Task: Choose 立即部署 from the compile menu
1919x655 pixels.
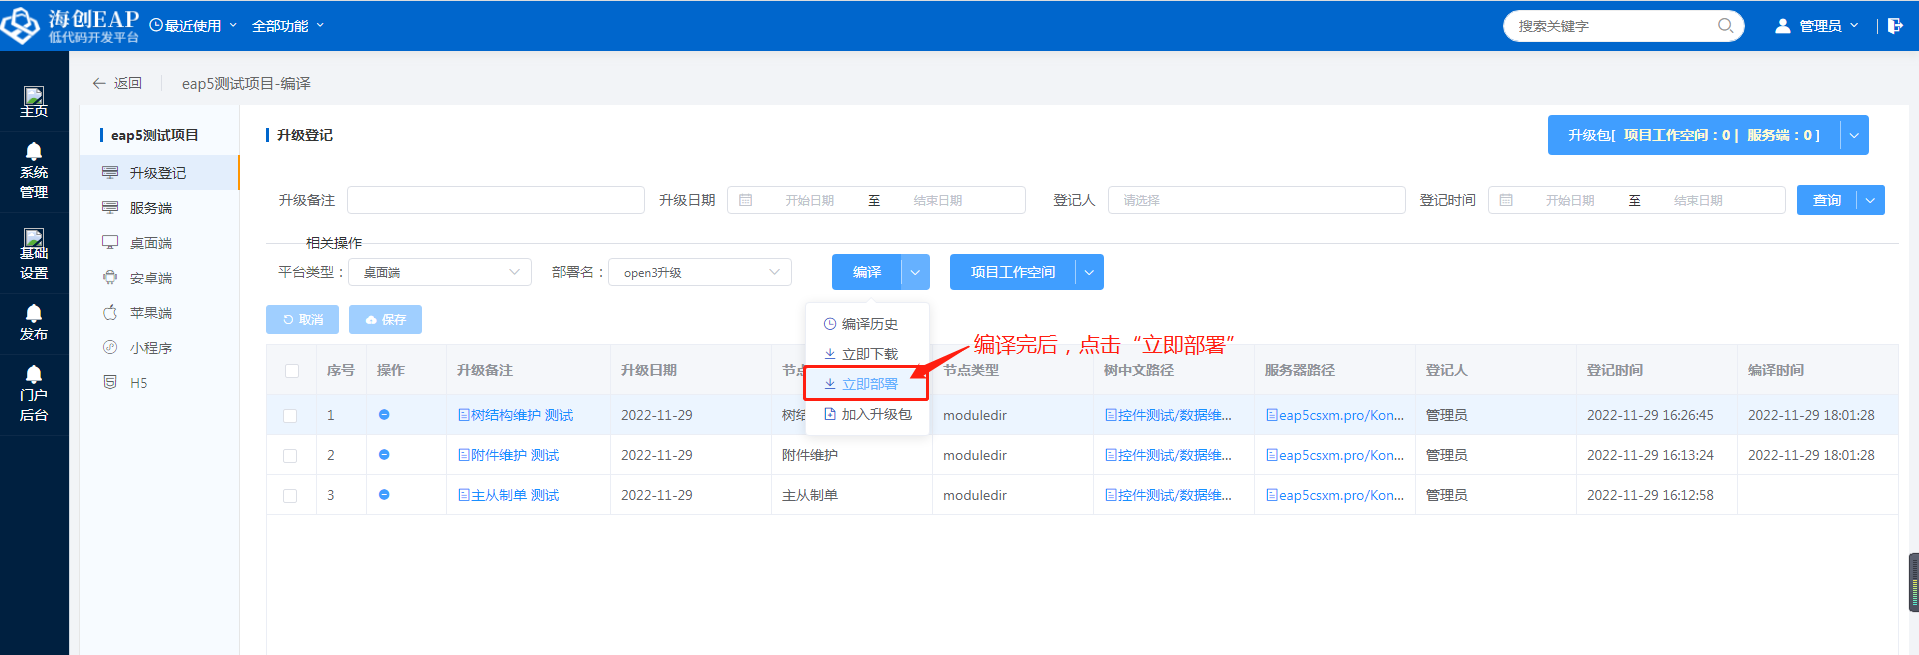Action: coord(868,384)
